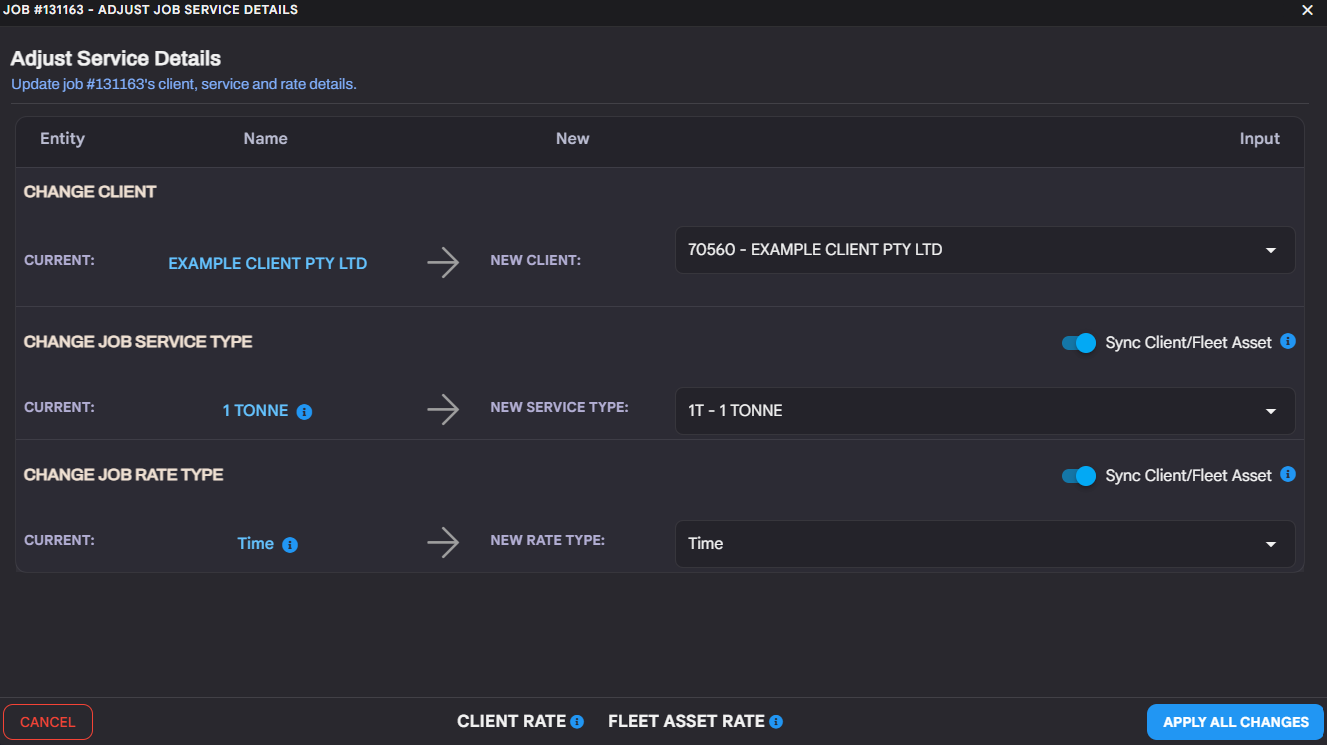Click the Cancel button
Image resolution: width=1327 pixels, height=745 pixels.
click(x=48, y=722)
